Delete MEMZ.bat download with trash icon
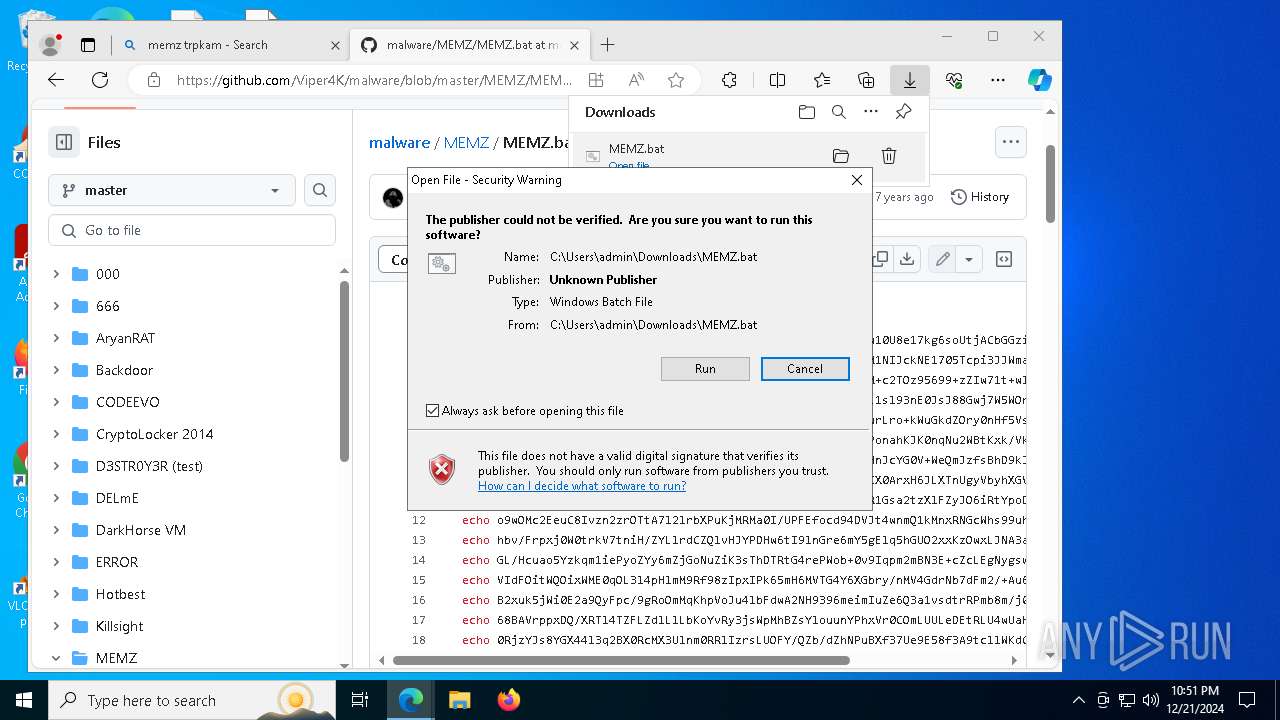Screen dimensions: 1280x720 [x=889, y=156]
